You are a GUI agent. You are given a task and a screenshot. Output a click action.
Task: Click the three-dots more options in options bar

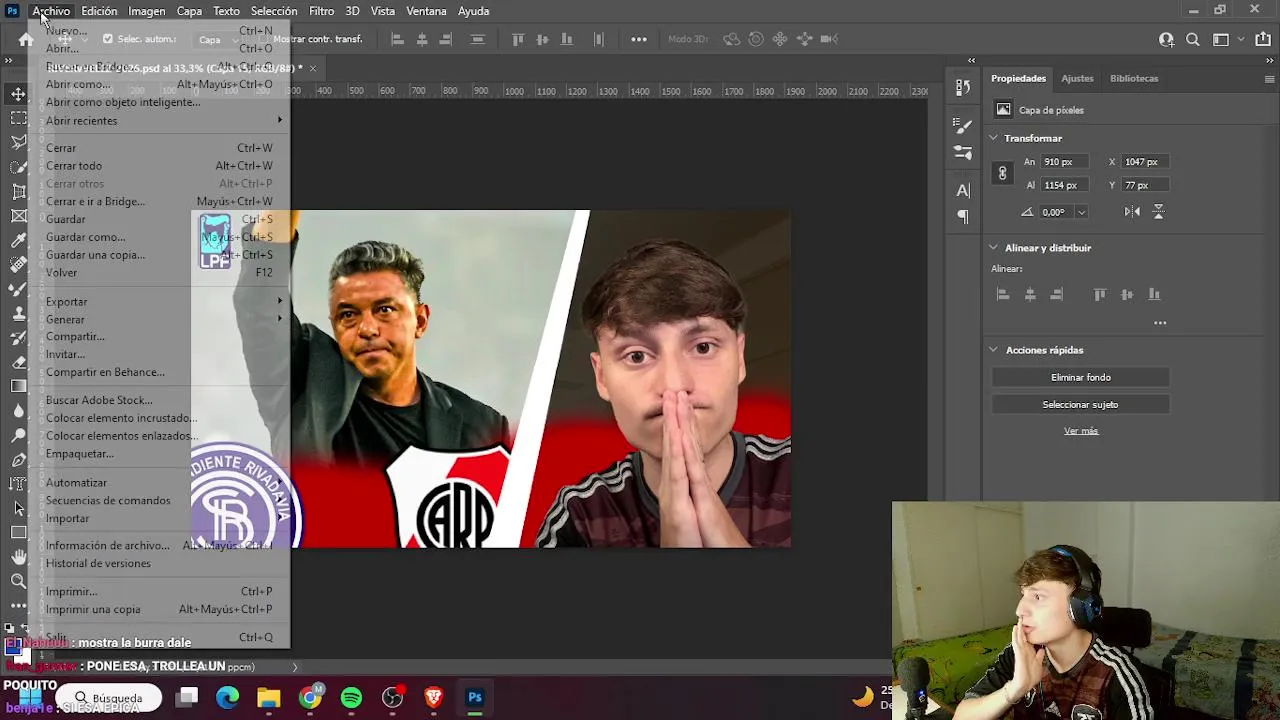639,39
